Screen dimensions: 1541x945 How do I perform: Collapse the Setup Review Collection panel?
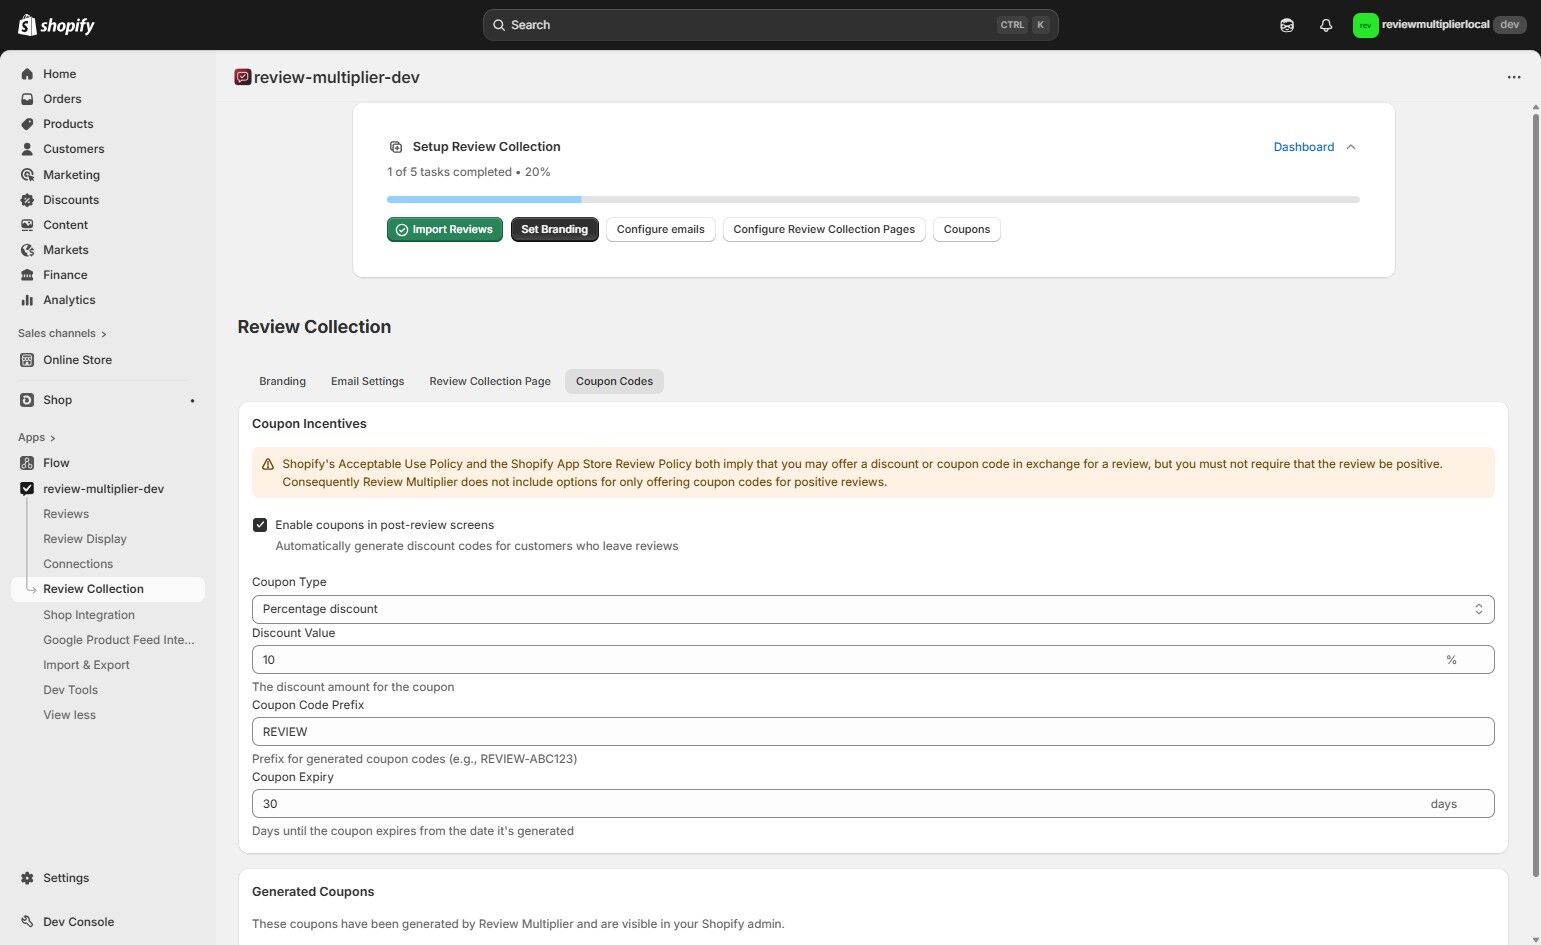coord(1351,146)
